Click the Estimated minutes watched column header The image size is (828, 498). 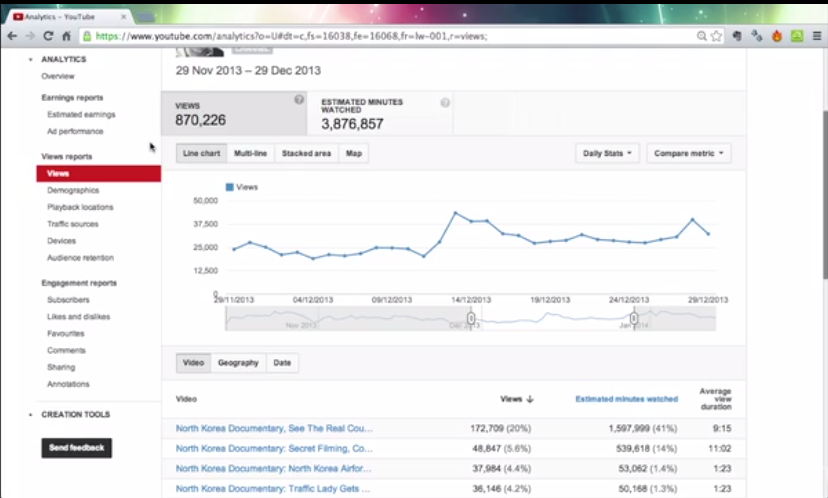(x=626, y=399)
